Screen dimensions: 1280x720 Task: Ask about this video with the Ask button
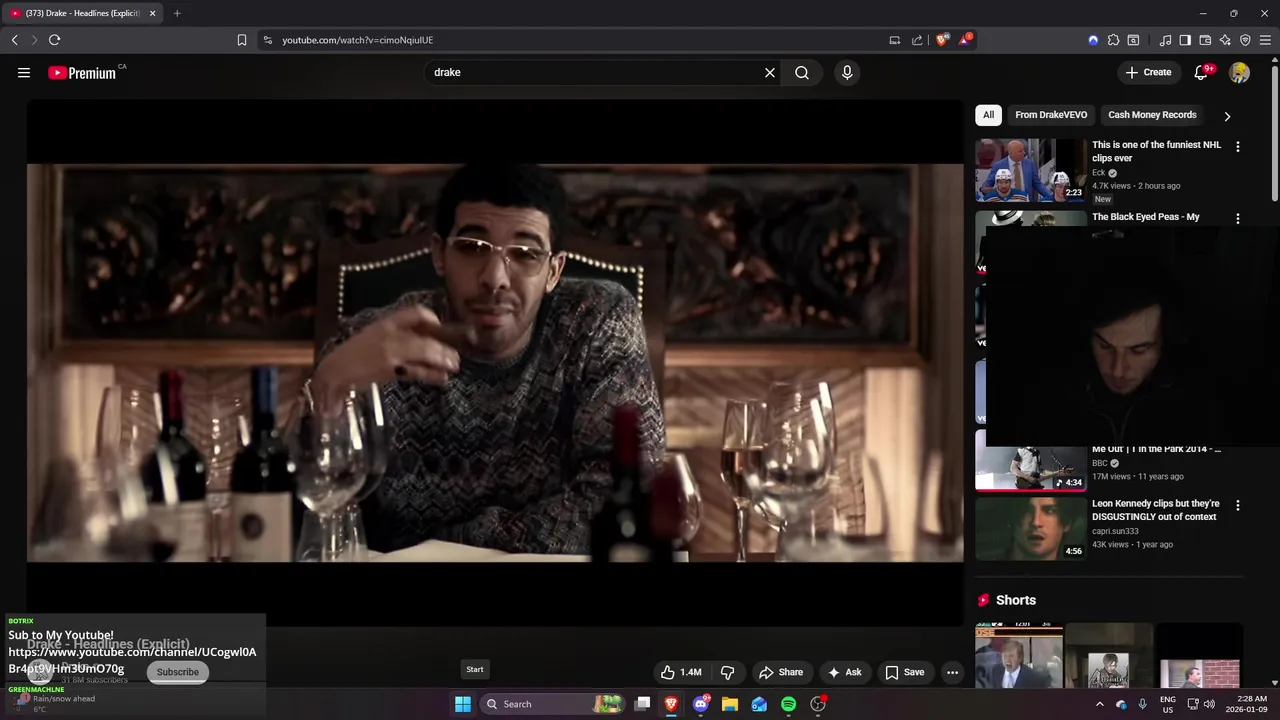tap(844, 672)
